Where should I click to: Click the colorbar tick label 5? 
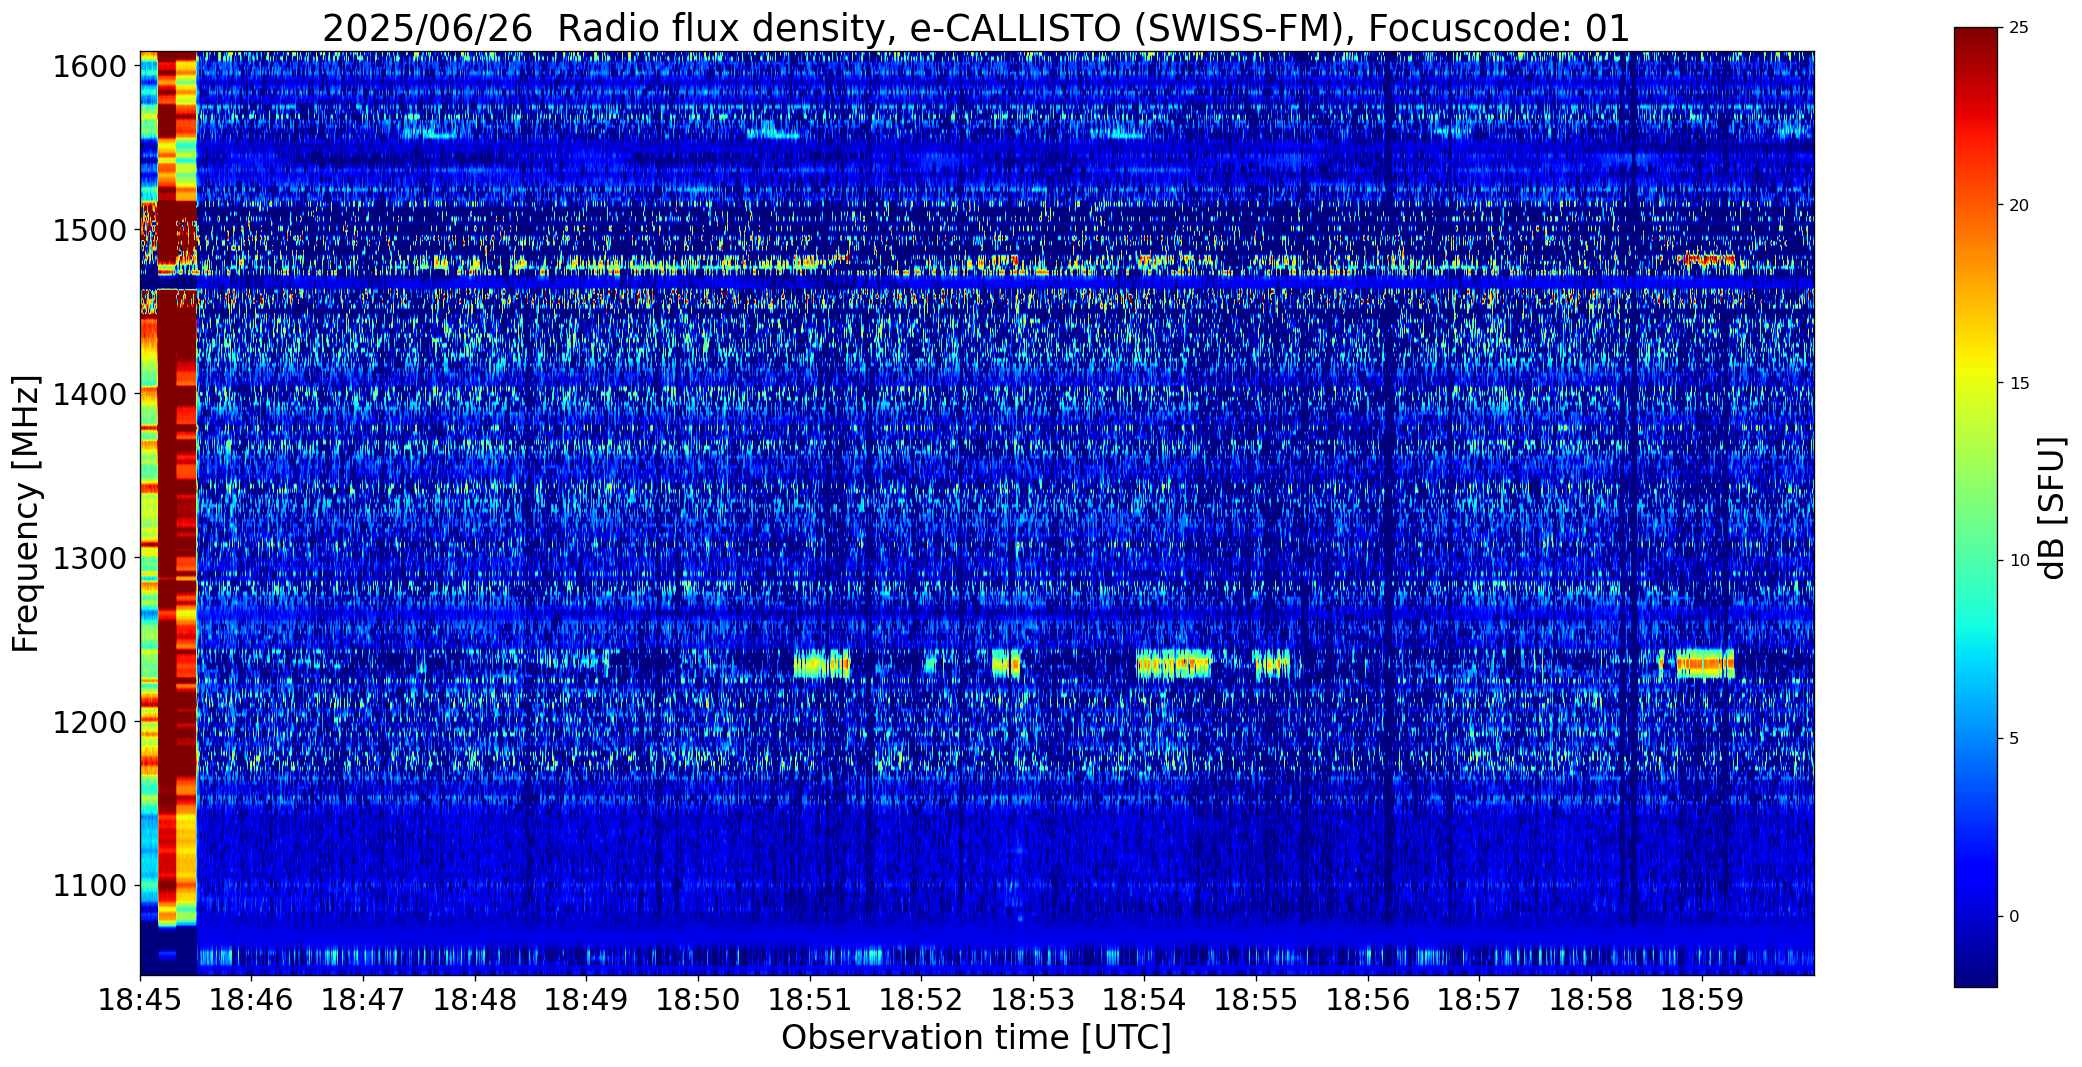coord(2014,739)
